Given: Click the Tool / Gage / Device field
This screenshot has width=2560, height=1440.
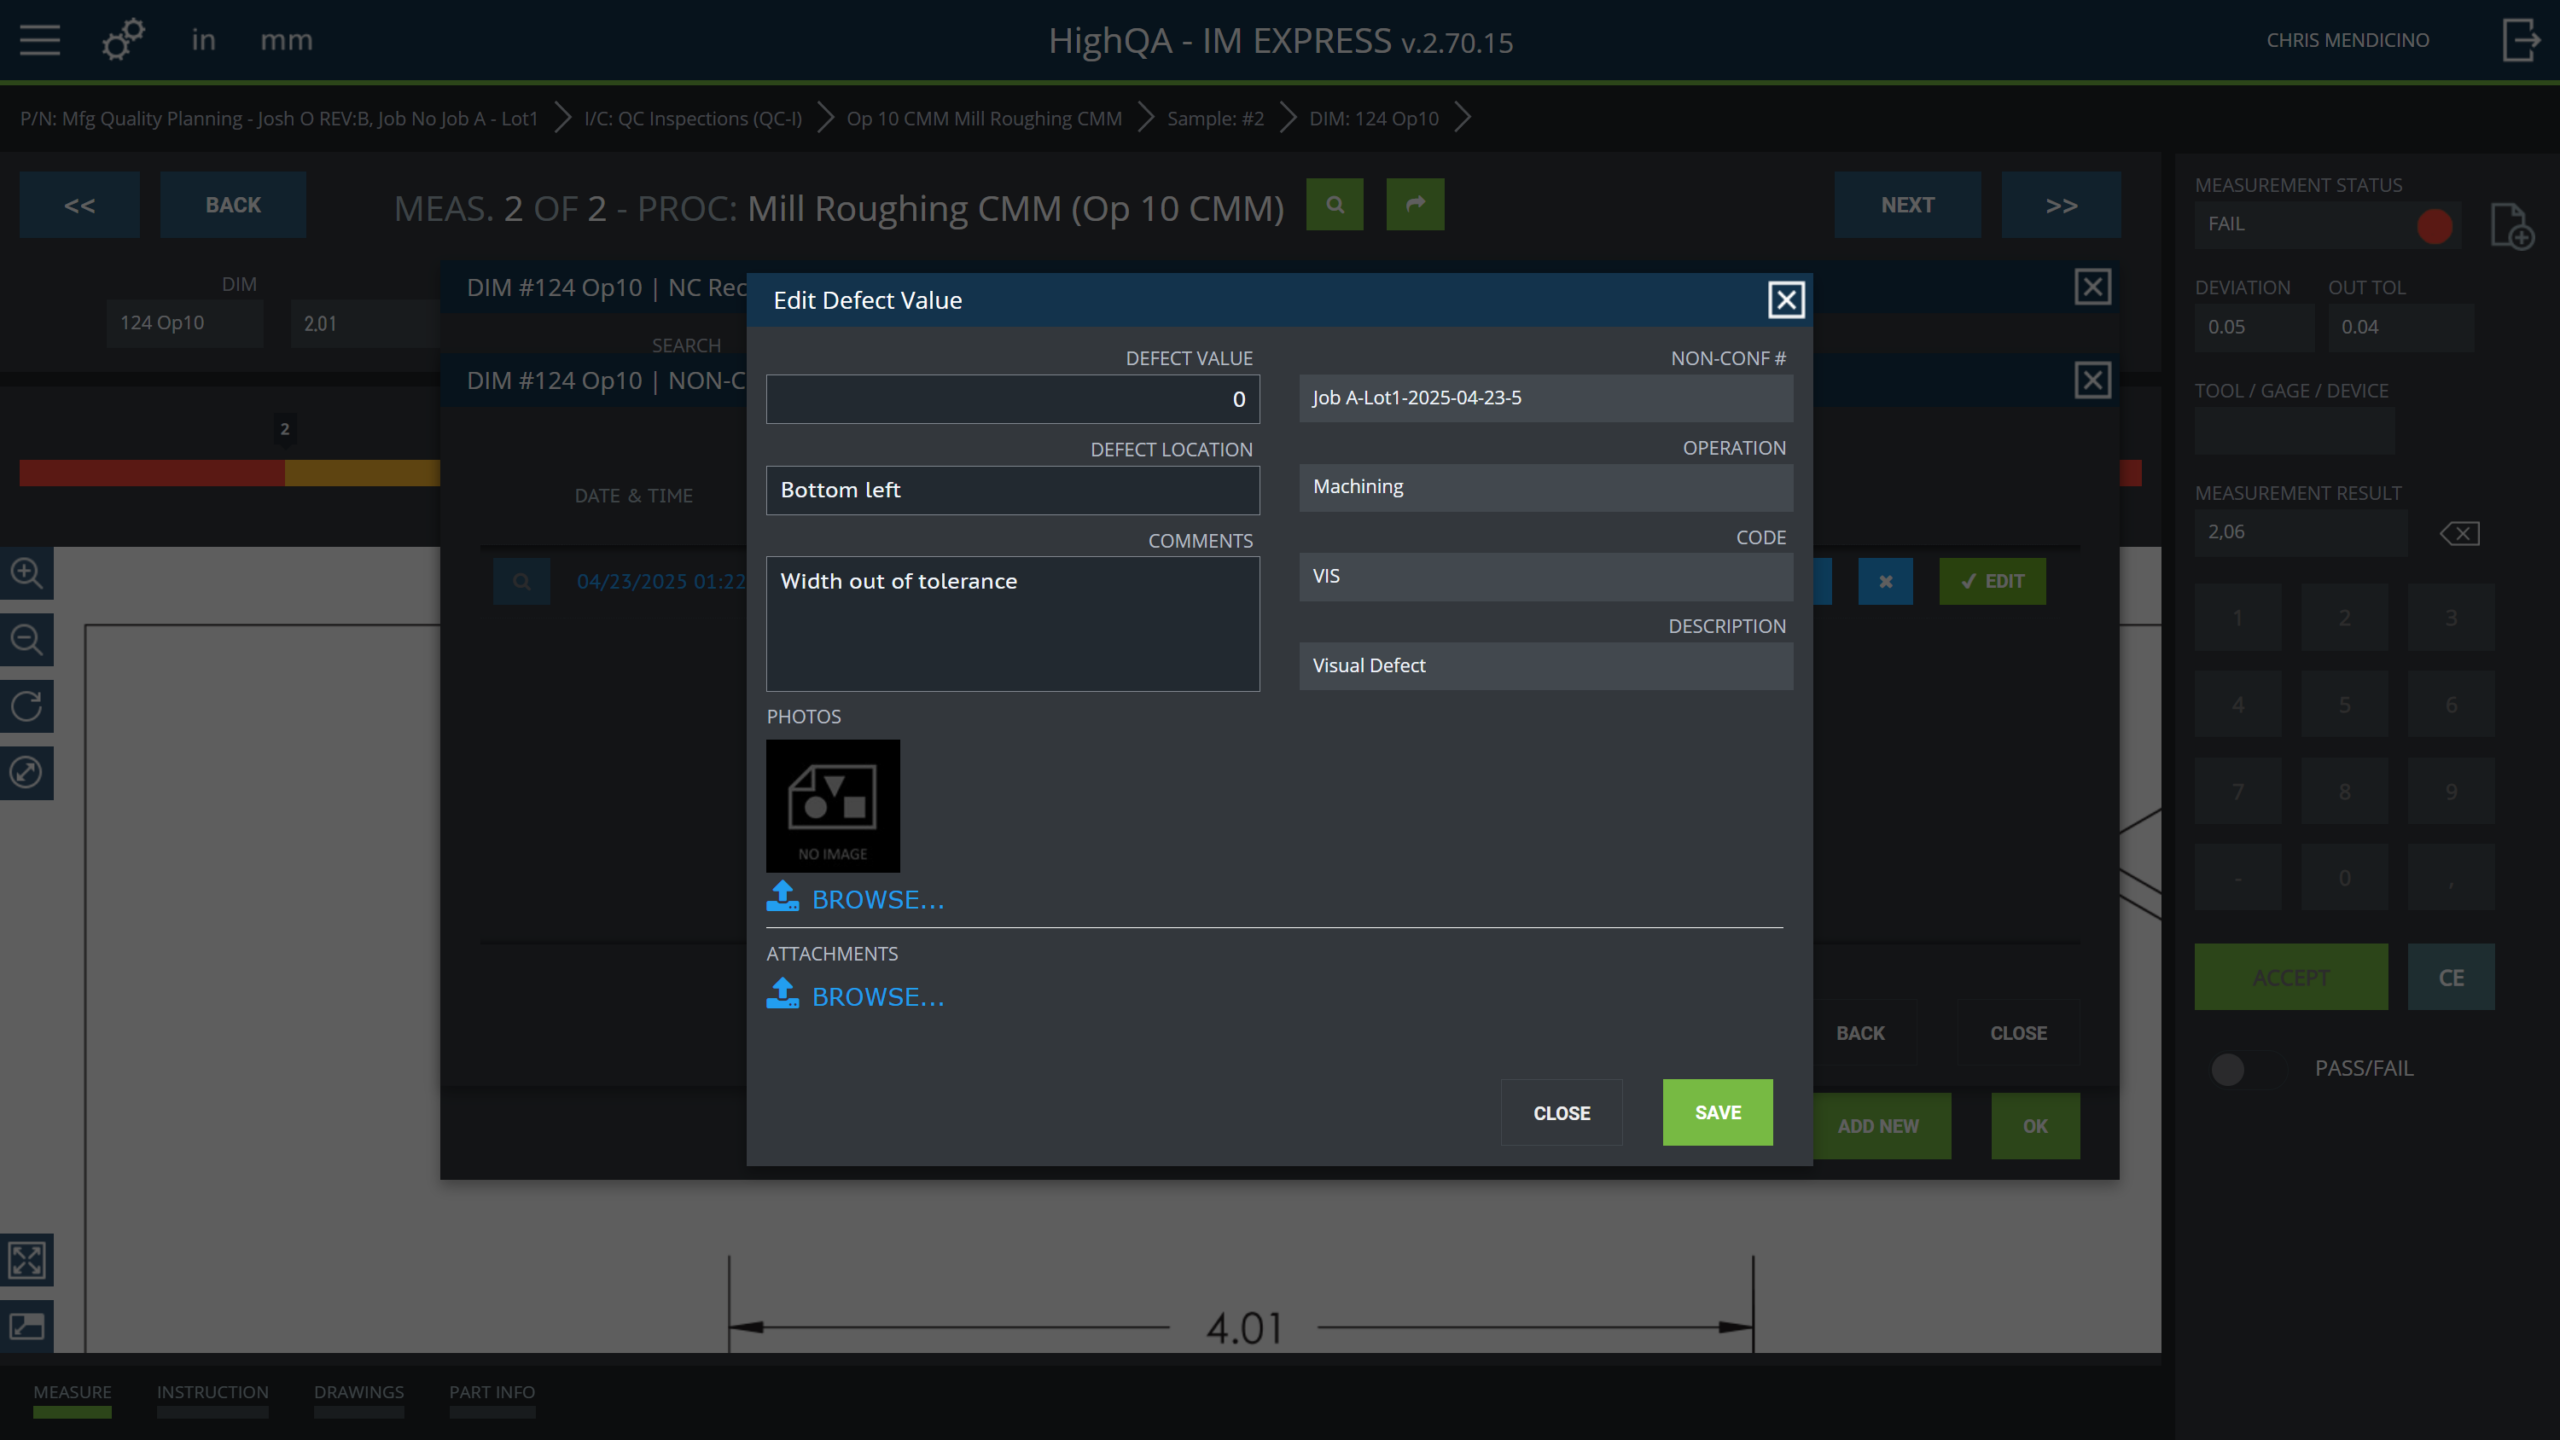Looking at the screenshot, I should (2294, 432).
